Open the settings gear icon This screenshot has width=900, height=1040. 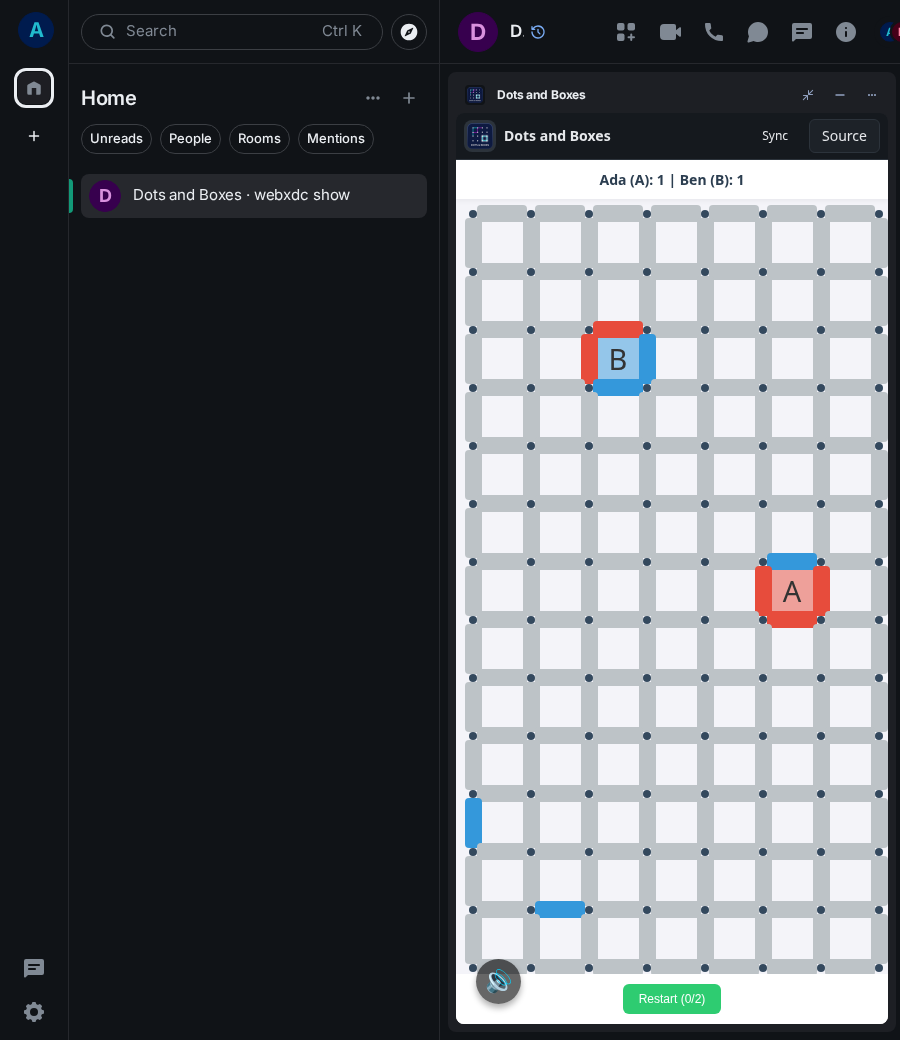tap(34, 1011)
